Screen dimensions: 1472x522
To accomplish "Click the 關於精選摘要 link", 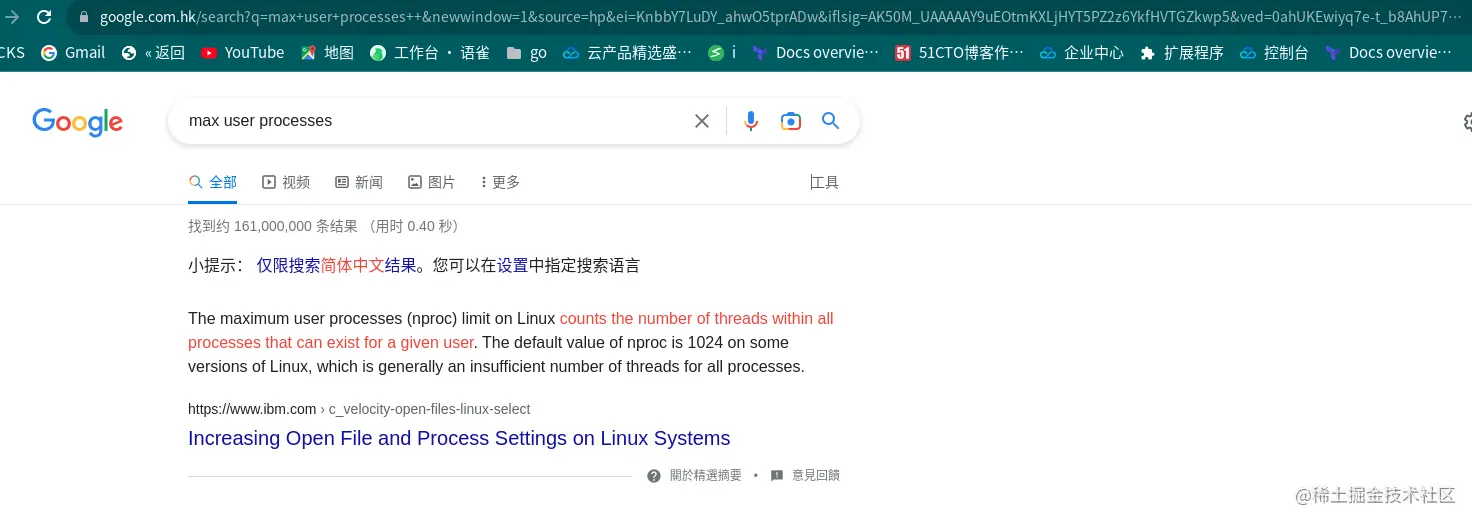I will tap(706, 476).
